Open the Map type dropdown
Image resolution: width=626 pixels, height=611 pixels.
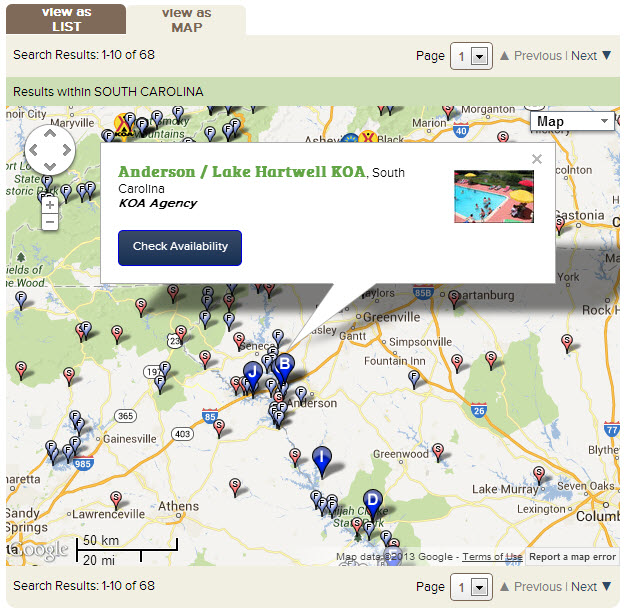[x=572, y=121]
